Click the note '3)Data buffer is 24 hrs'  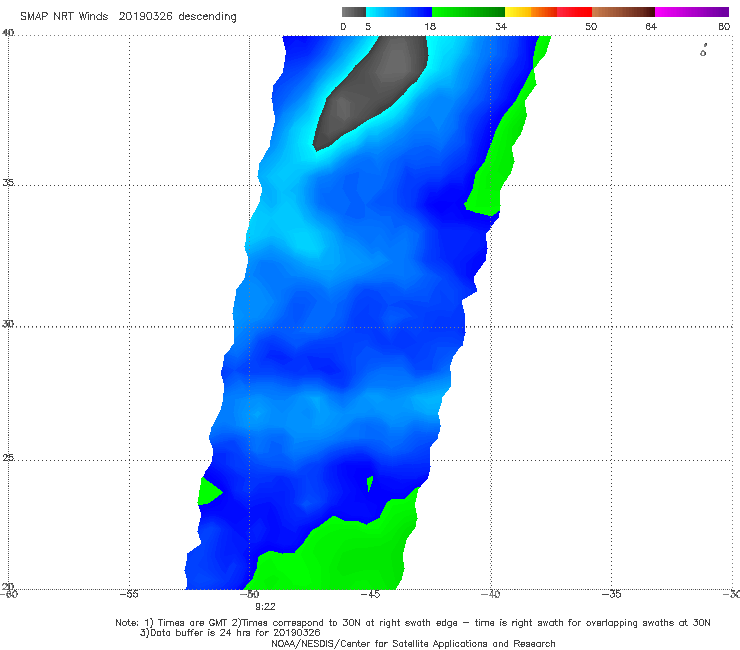click(230, 633)
